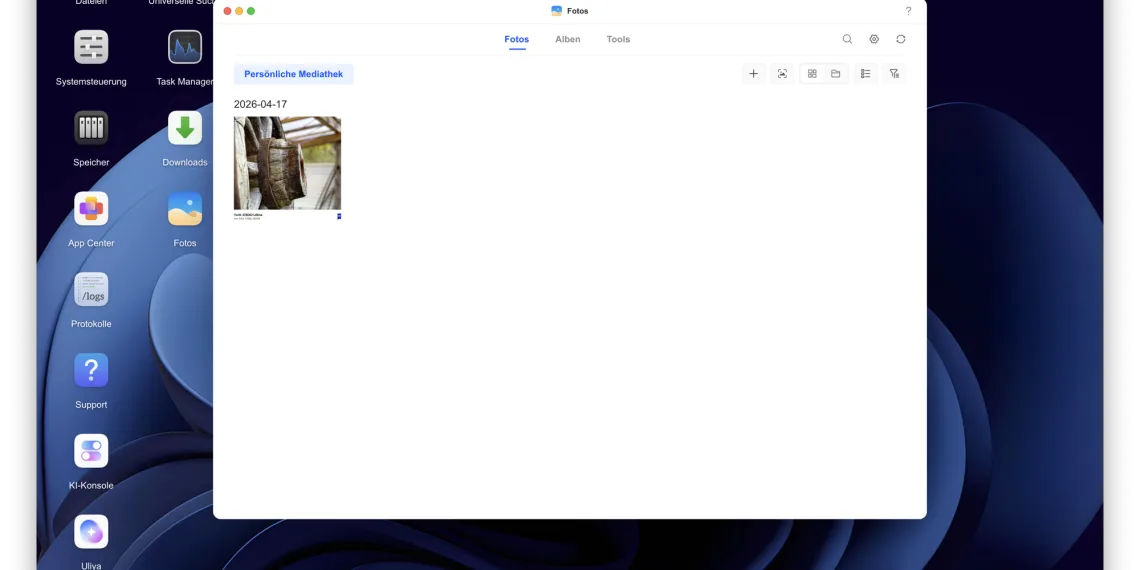Close the Fotos window

(228, 11)
